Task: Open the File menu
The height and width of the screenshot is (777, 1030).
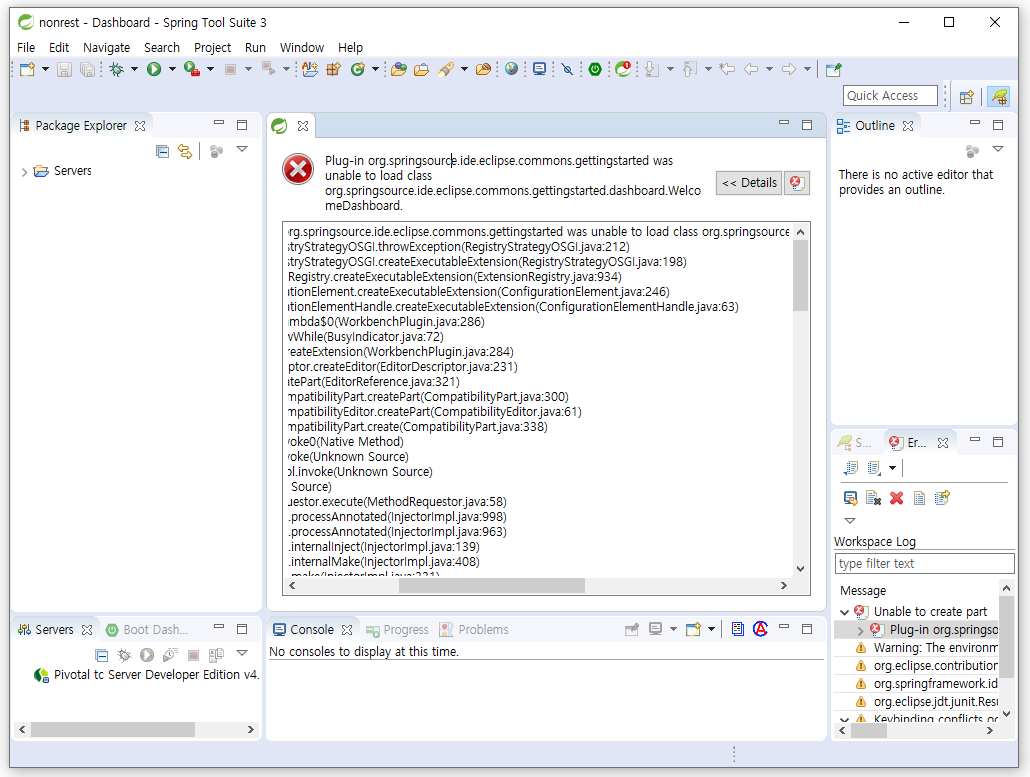Action: pyautogui.click(x=26, y=47)
